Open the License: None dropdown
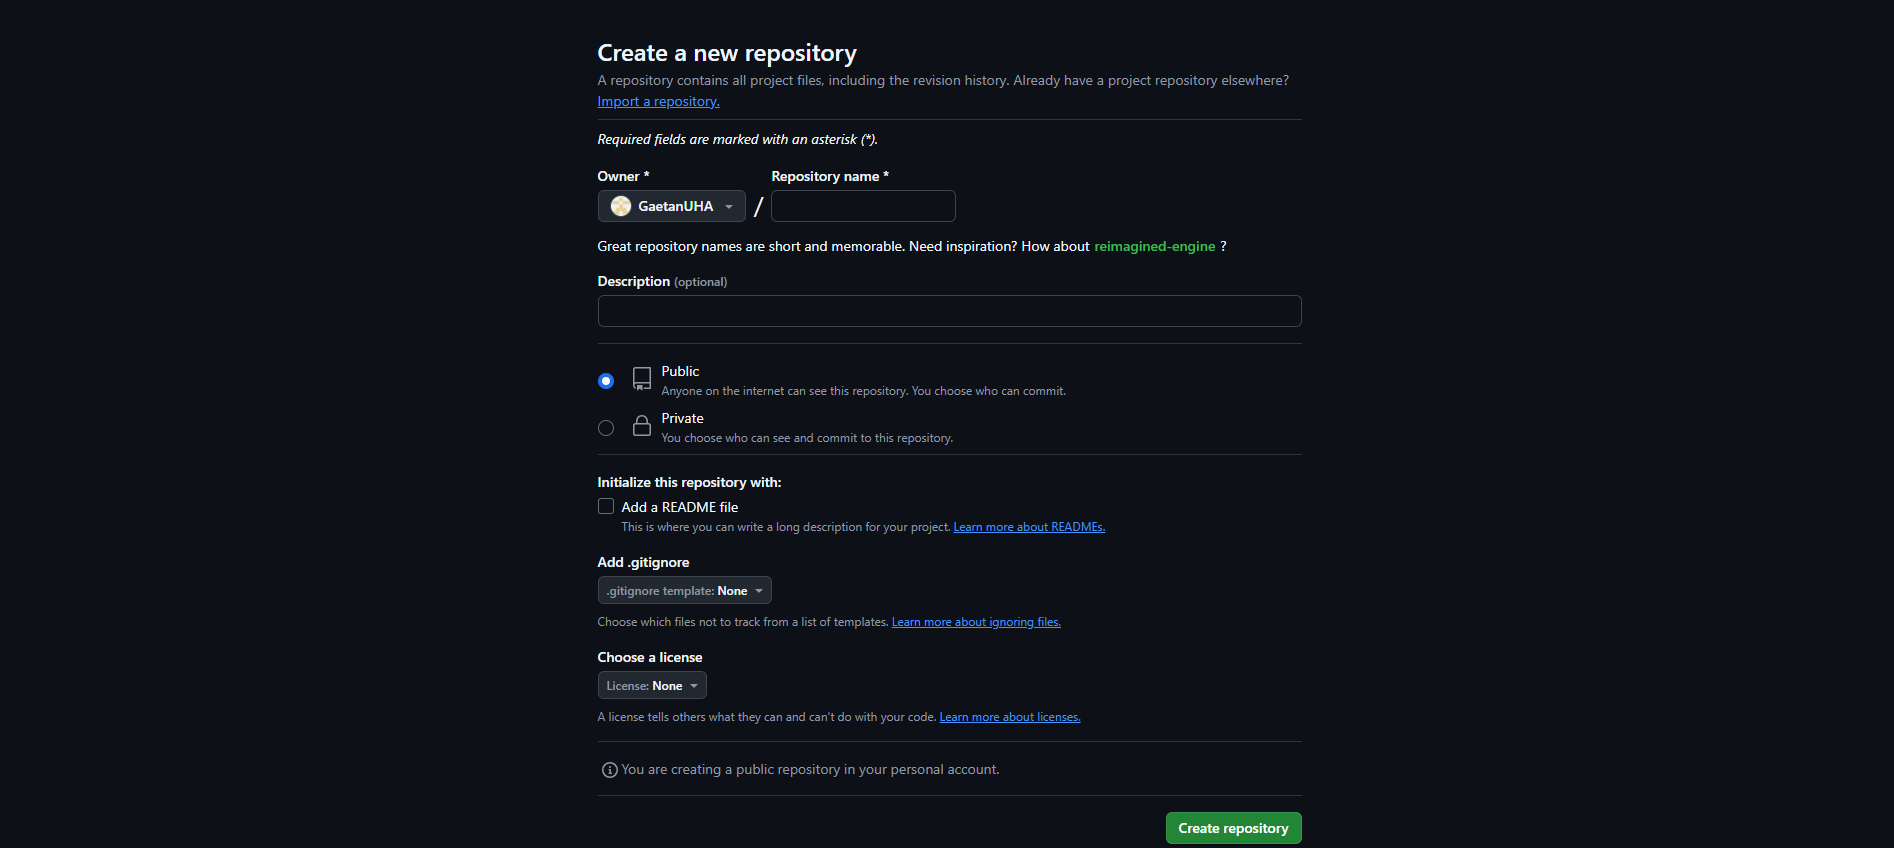1894x848 pixels. coord(652,686)
